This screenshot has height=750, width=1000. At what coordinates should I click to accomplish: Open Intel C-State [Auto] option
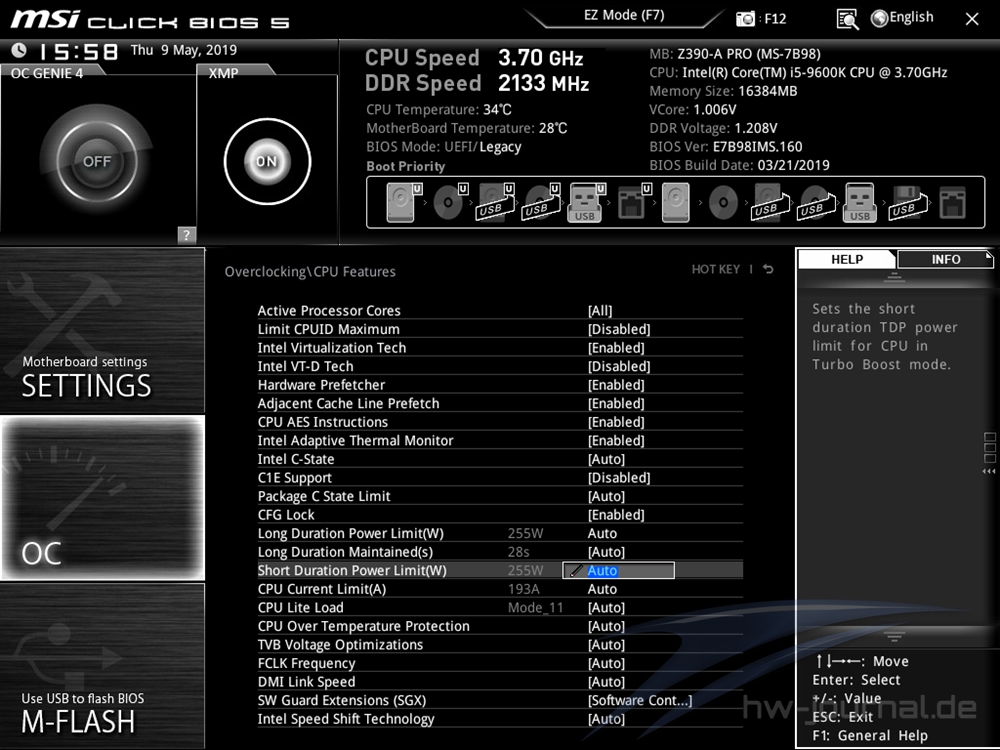point(500,459)
